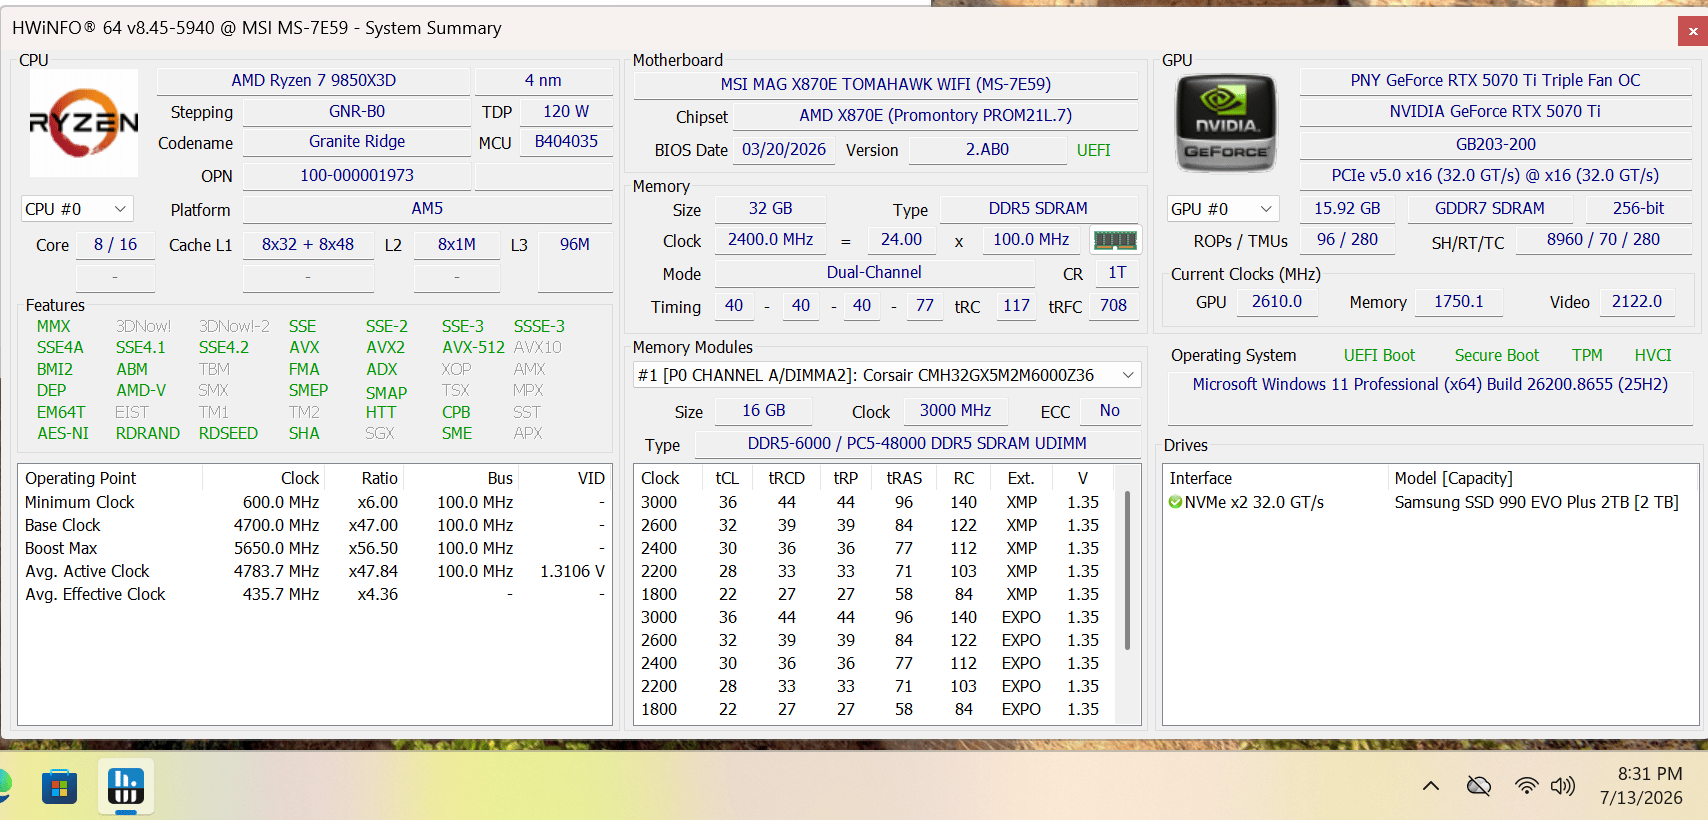Click the 32 GB memory size value

[770, 209]
